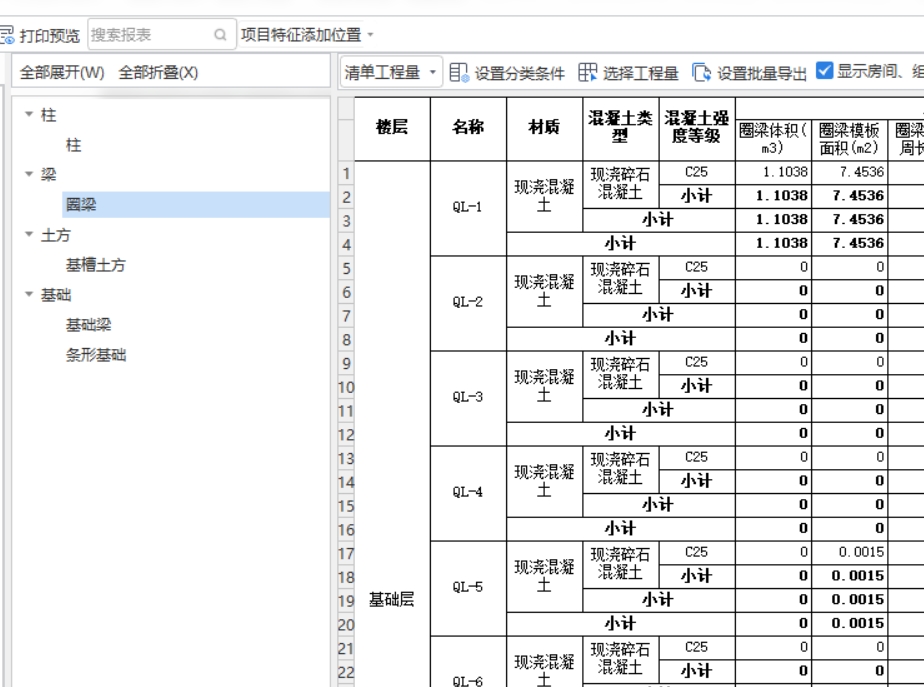The image size is (924, 687).
Task: Click the QL-3 name cell
Action: (468, 398)
